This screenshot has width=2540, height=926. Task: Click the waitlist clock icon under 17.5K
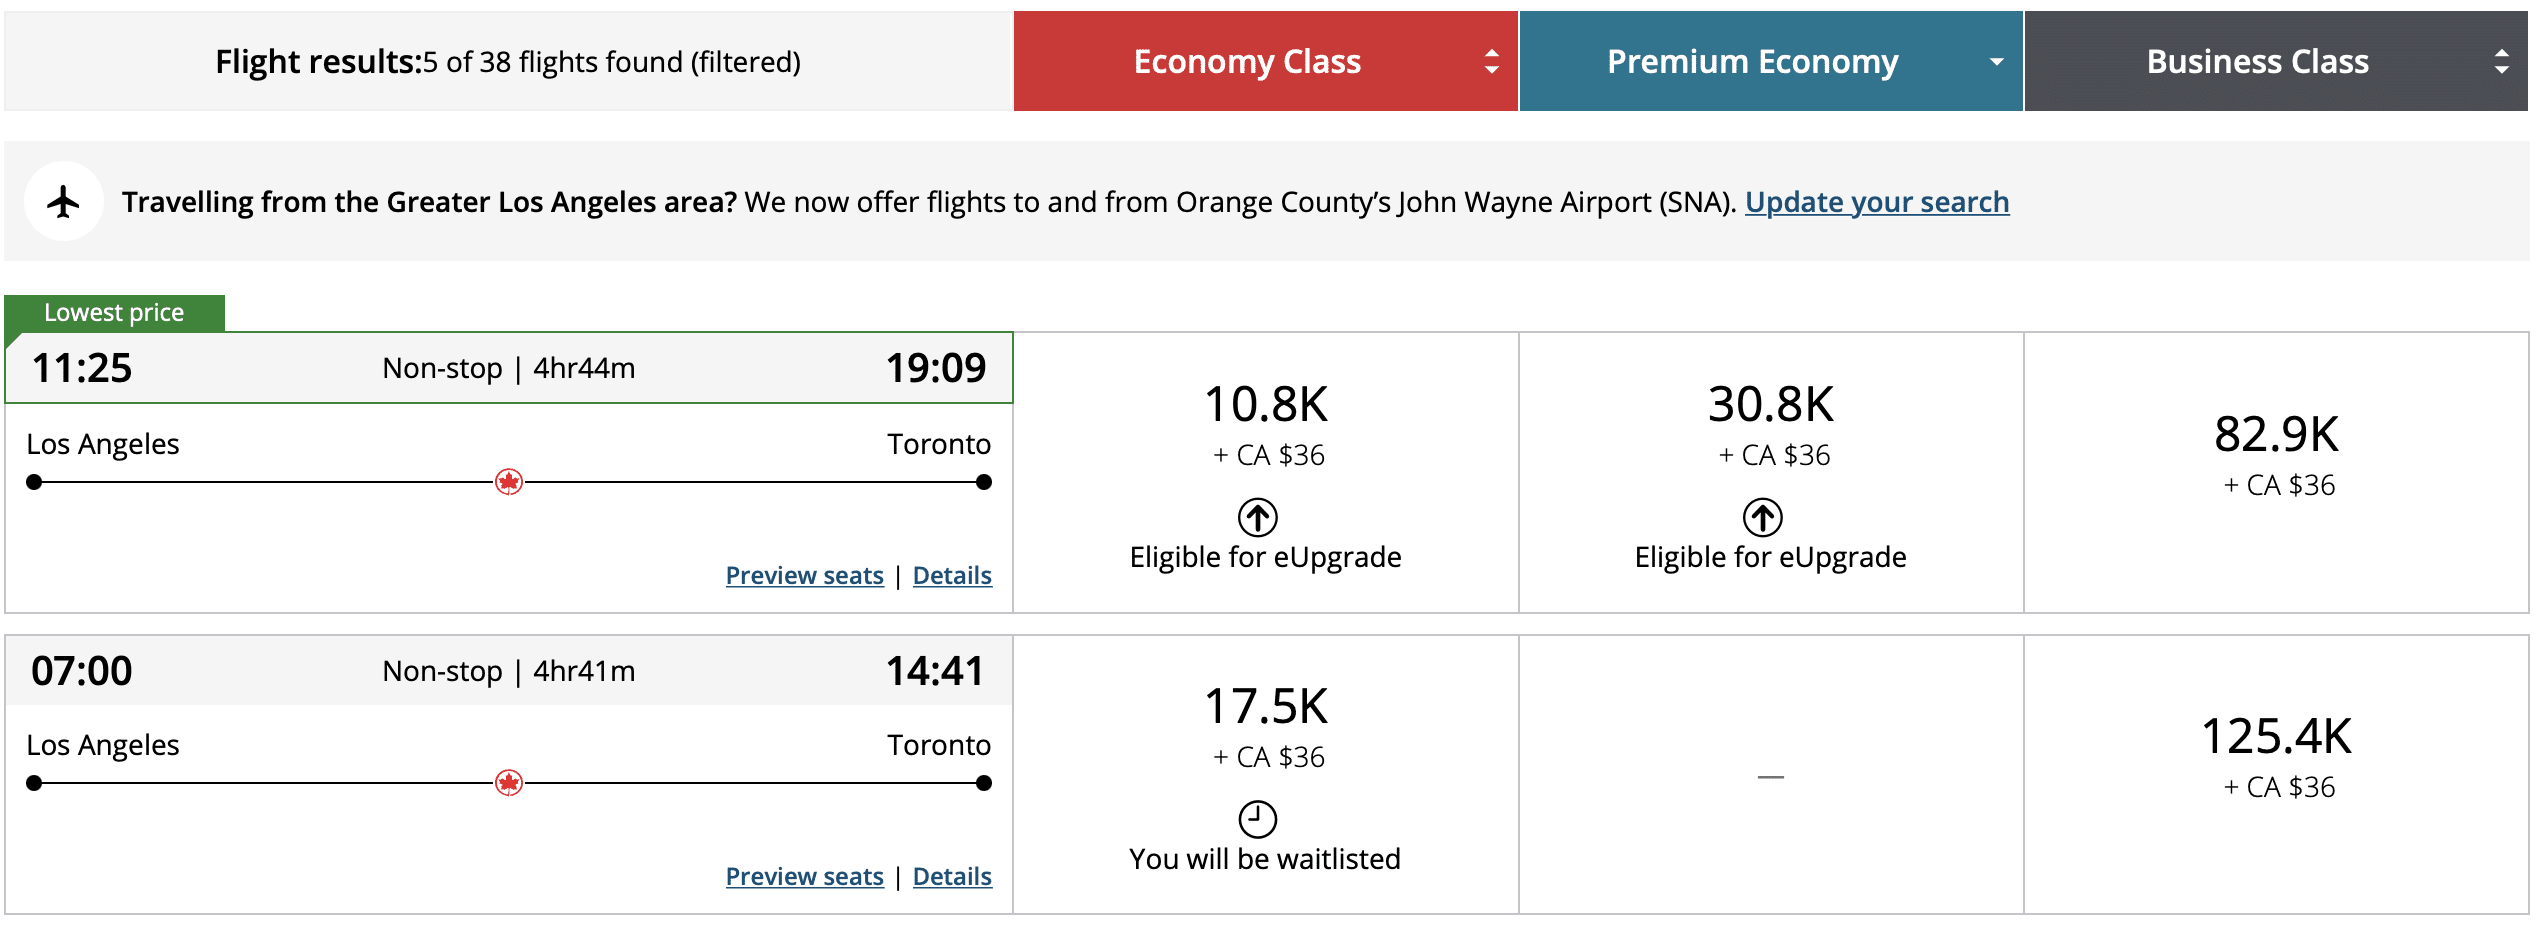[1257, 819]
